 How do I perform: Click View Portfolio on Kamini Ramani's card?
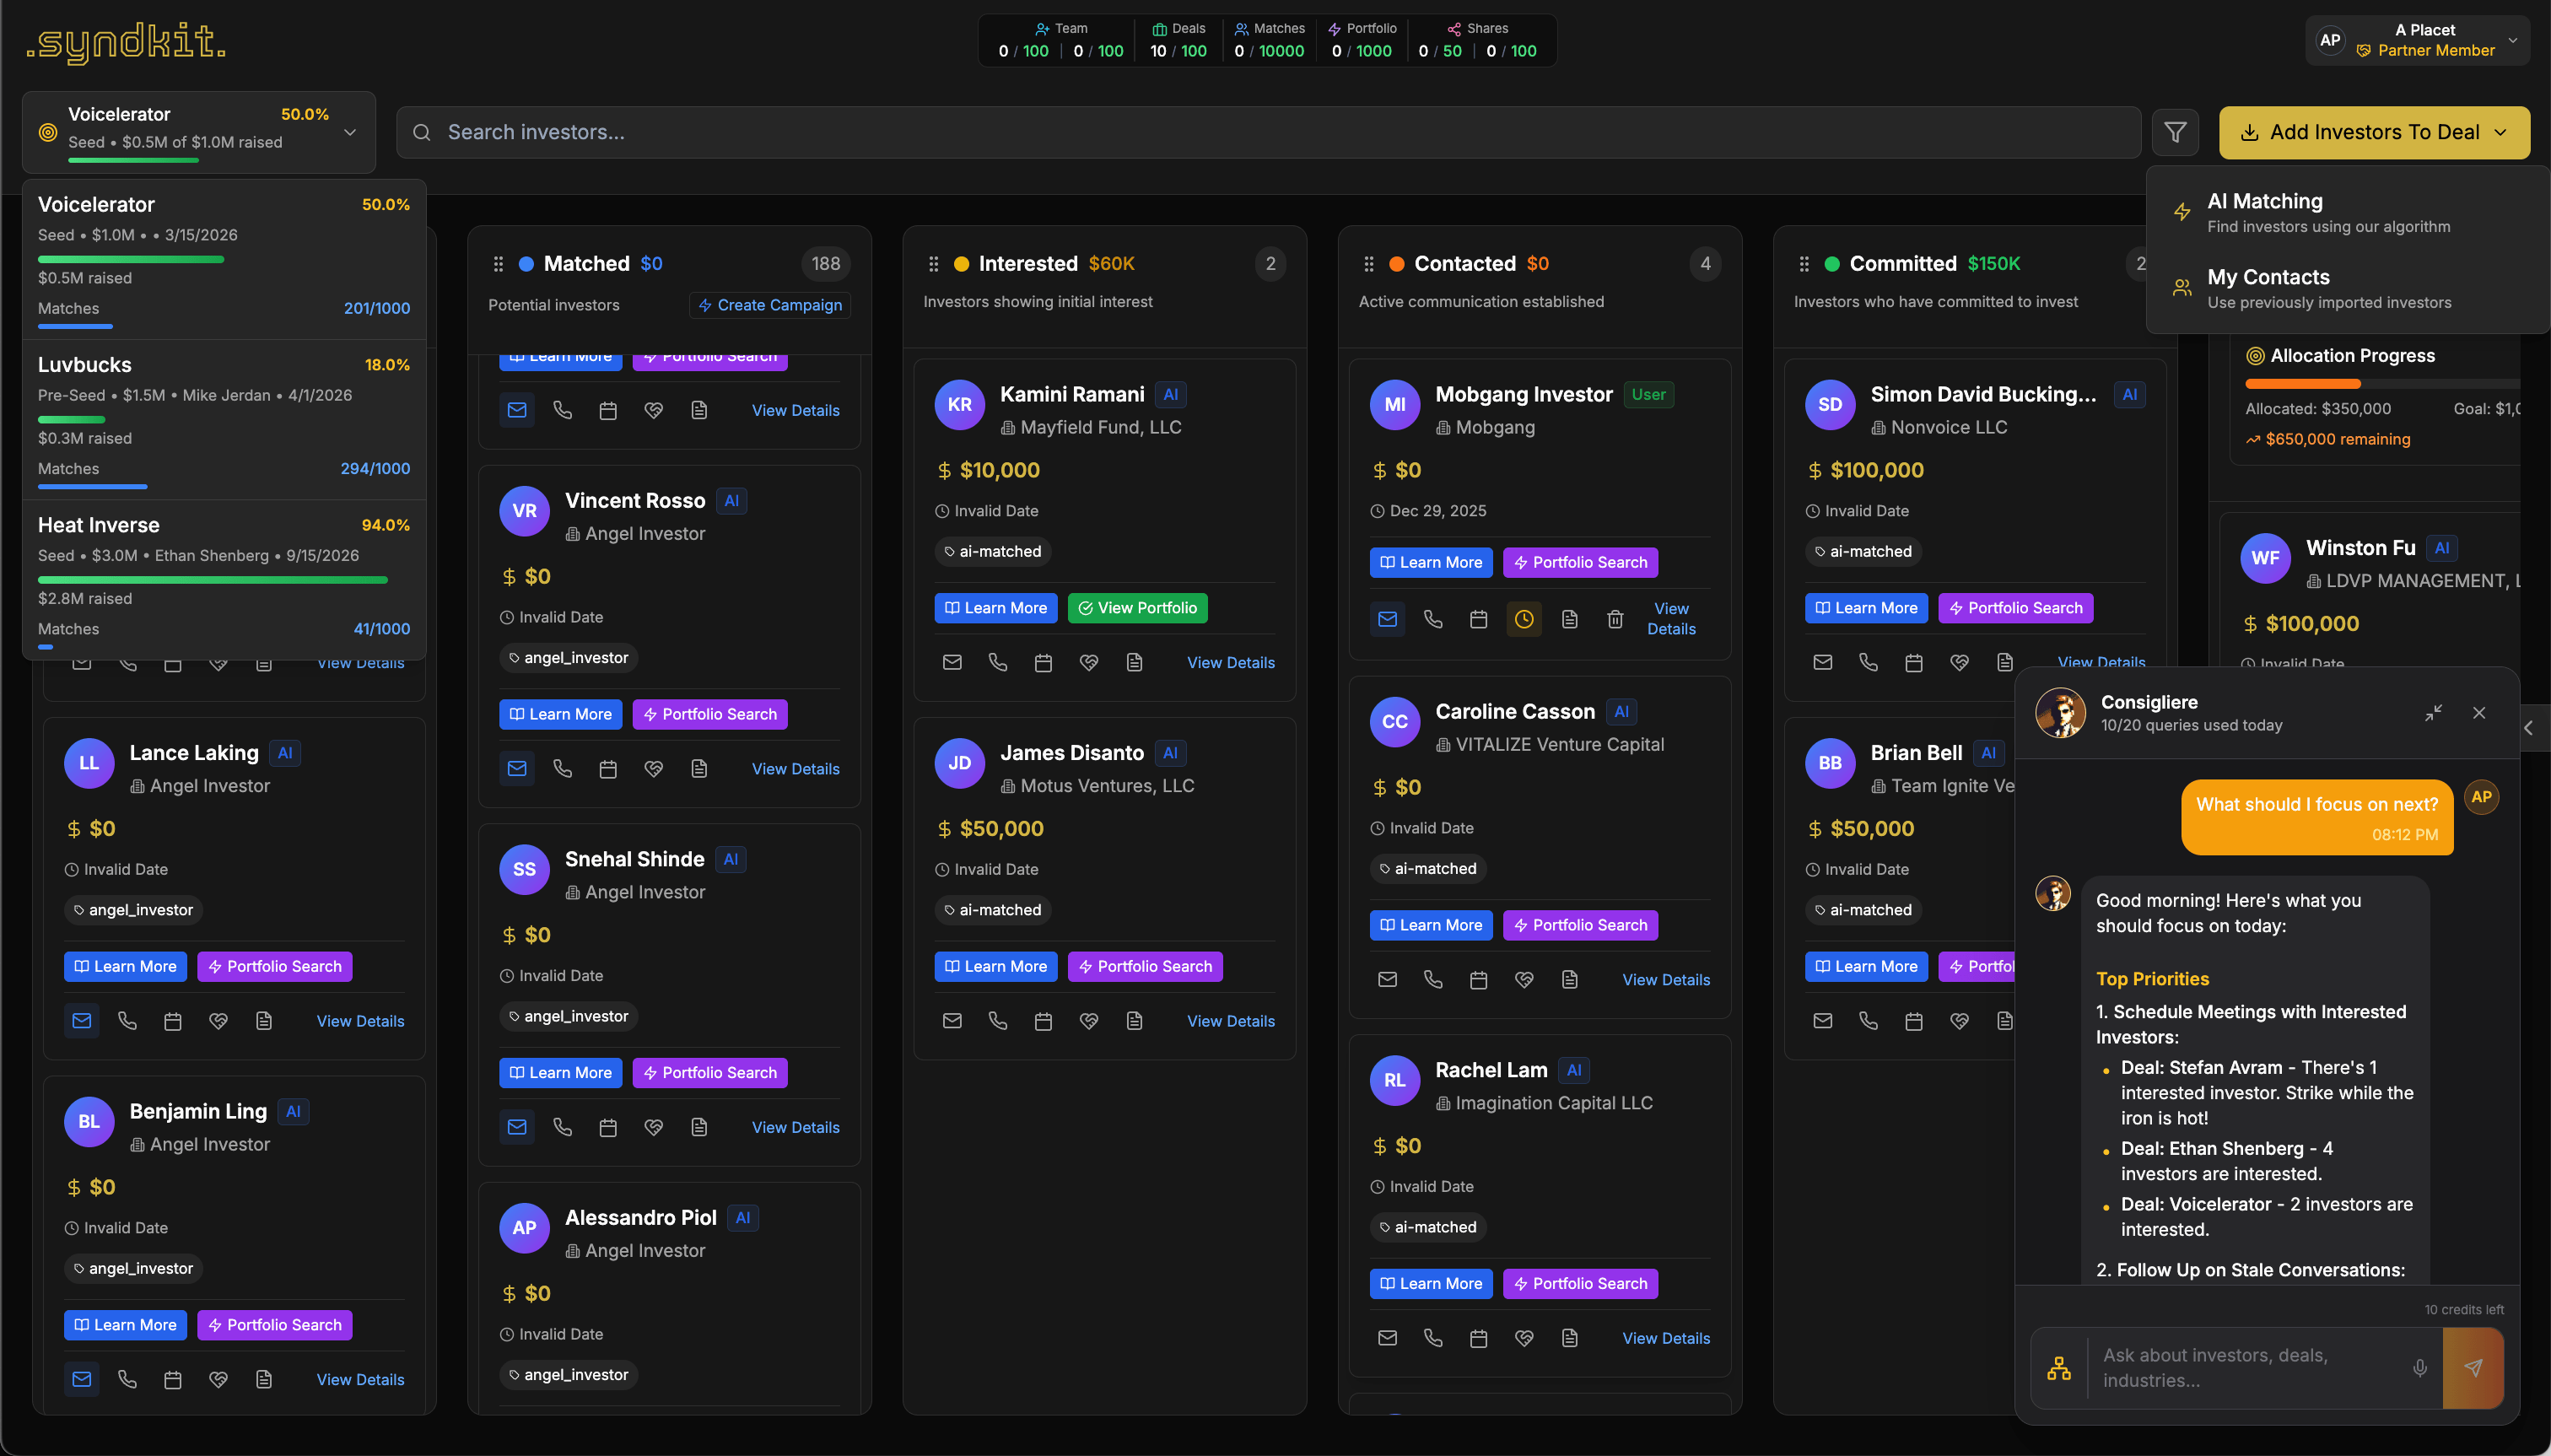[x=1137, y=608]
